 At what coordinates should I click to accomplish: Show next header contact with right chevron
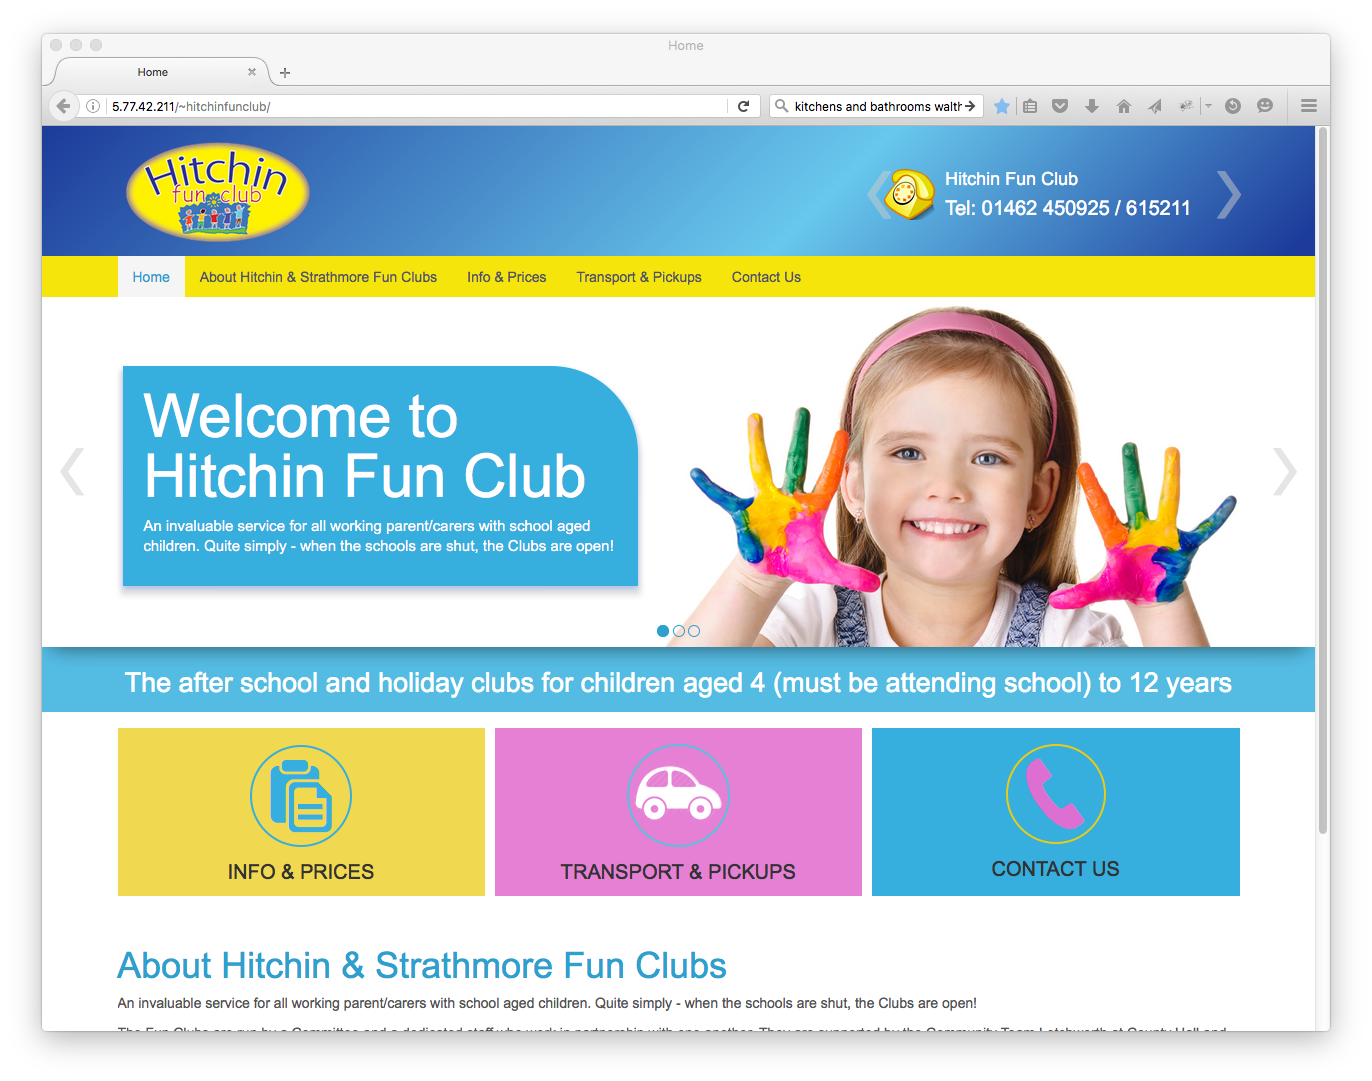click(x=1229, y=194)
